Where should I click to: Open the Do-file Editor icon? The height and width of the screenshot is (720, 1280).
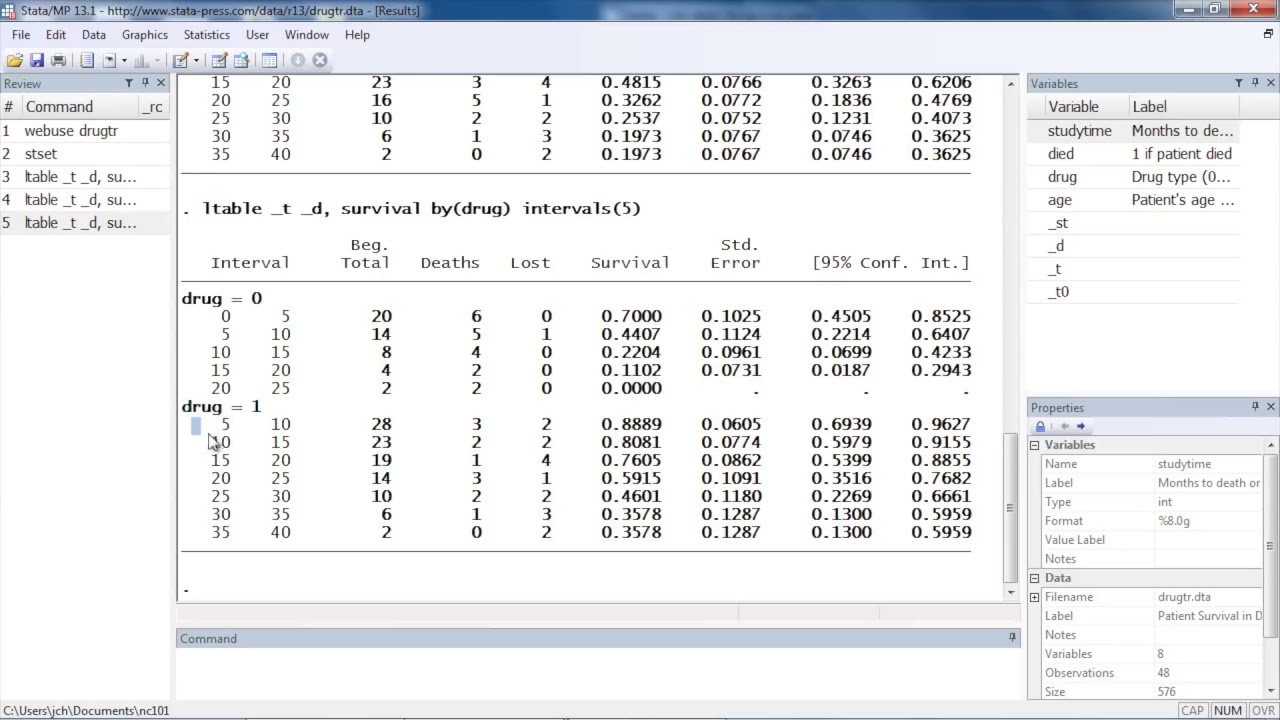coord(181,60)
